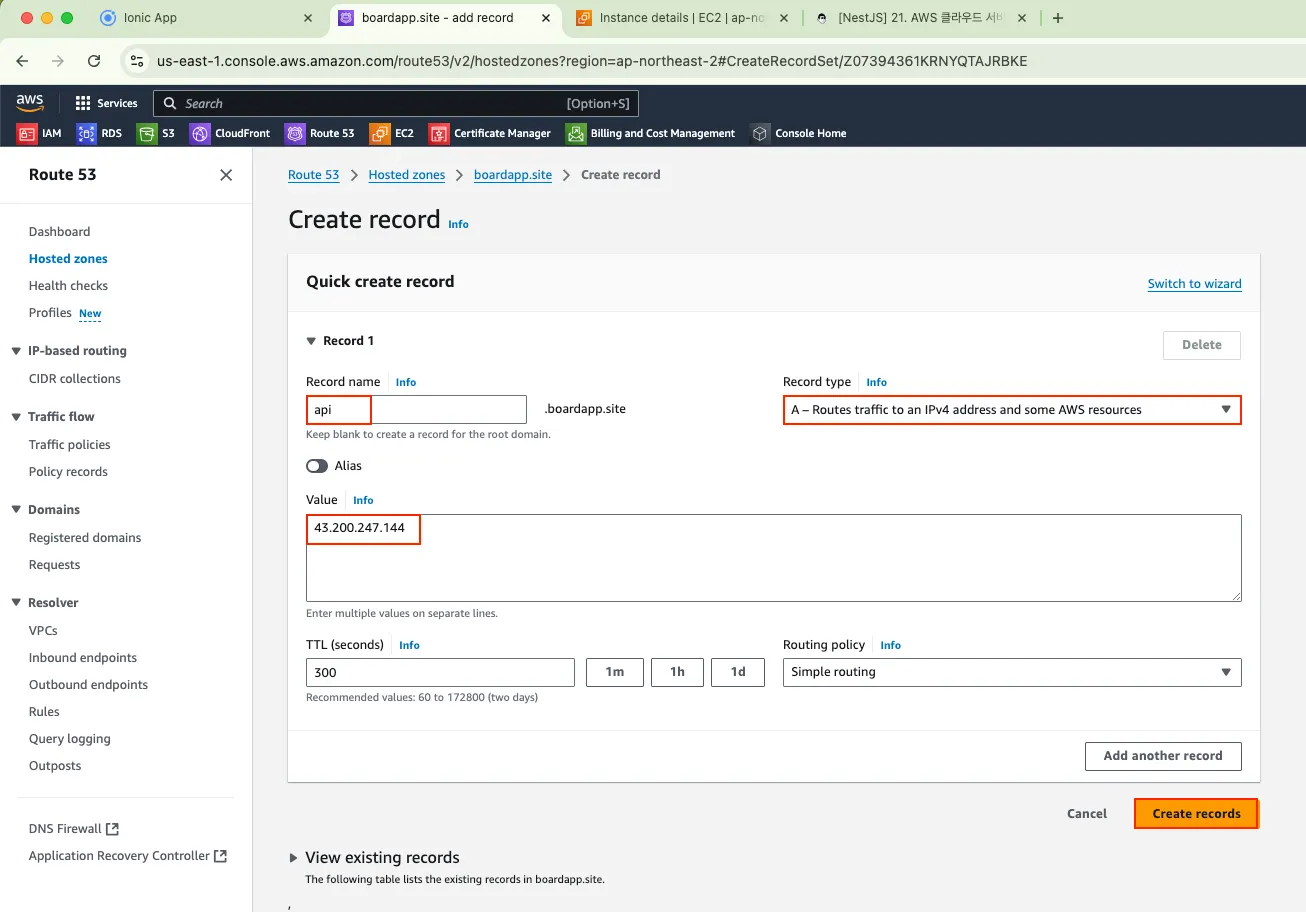The image size is (1306, 912).
Task: Focus the Value text area
Action: pyautogui.click(x=774, y=558)
